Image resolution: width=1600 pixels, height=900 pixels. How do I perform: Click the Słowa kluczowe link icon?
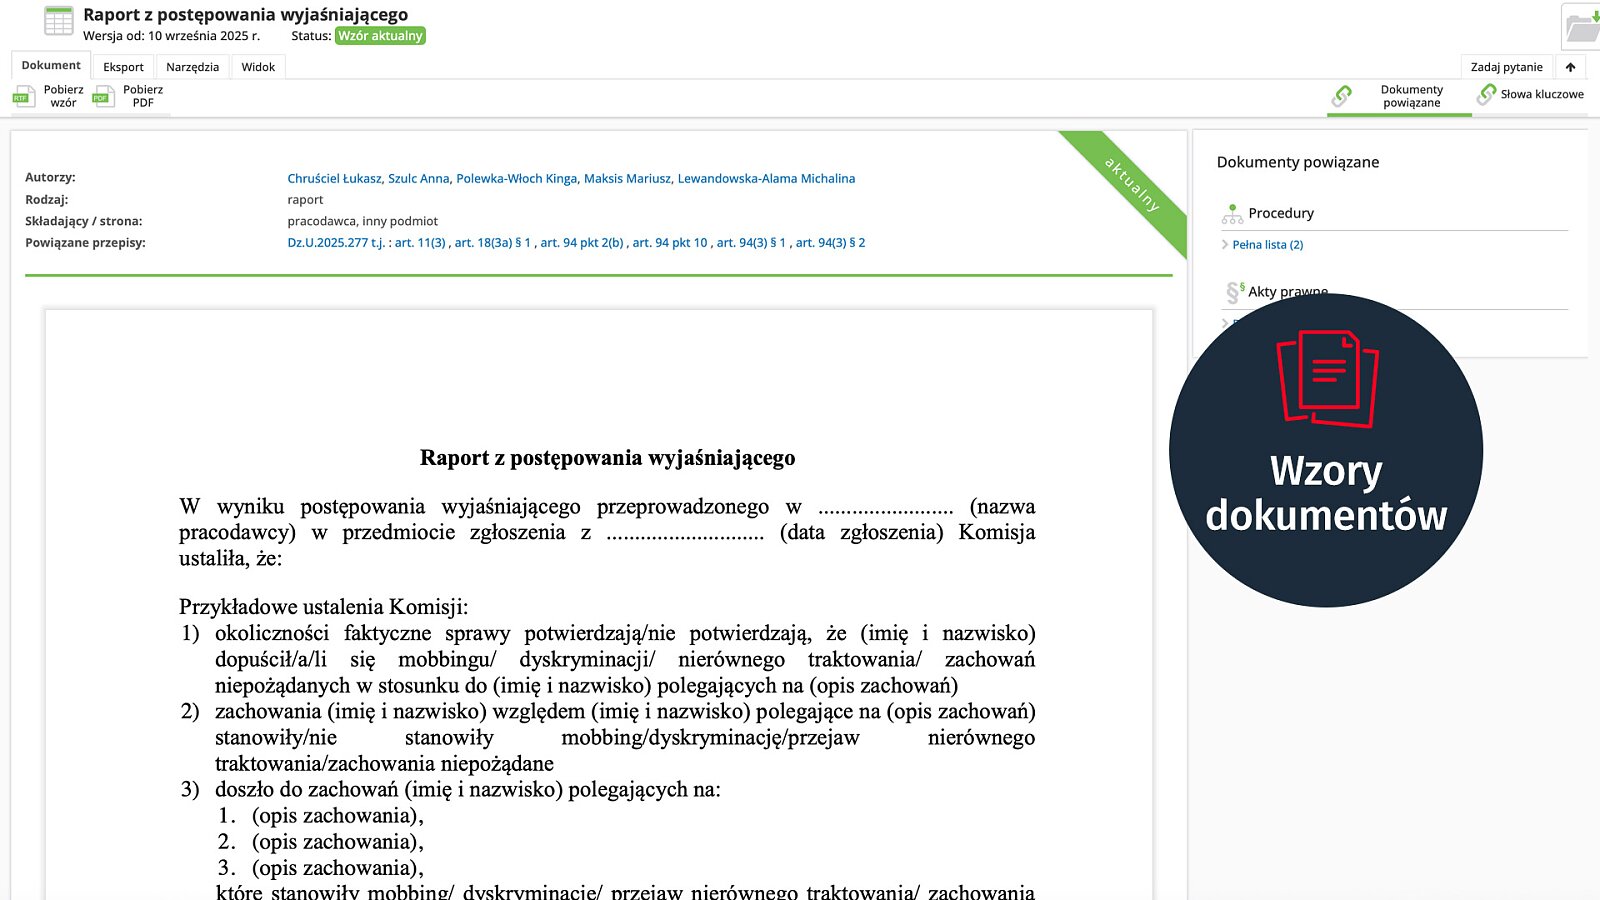click(x=1487, y=94)
